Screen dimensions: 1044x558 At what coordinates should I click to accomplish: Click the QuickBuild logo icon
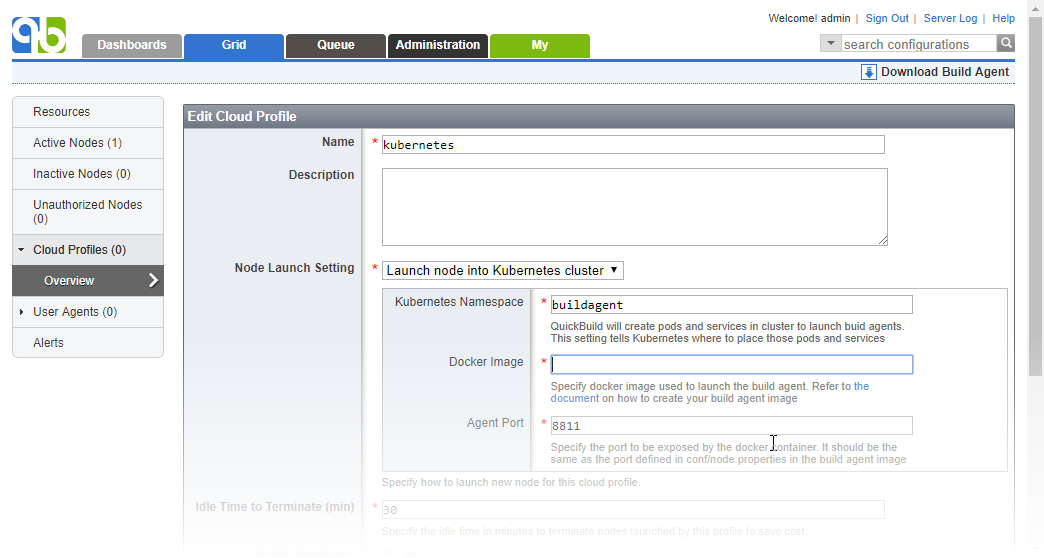click(39, 35)
